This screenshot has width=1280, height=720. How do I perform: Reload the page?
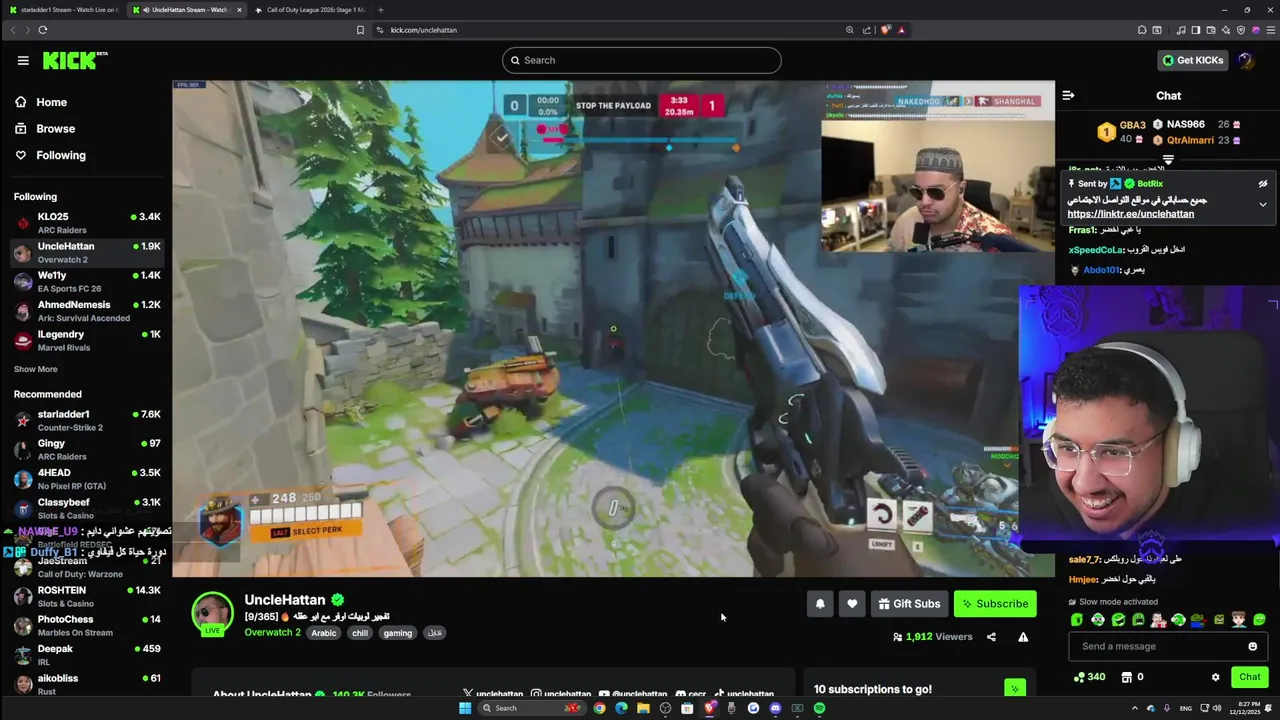coord(43,30)
